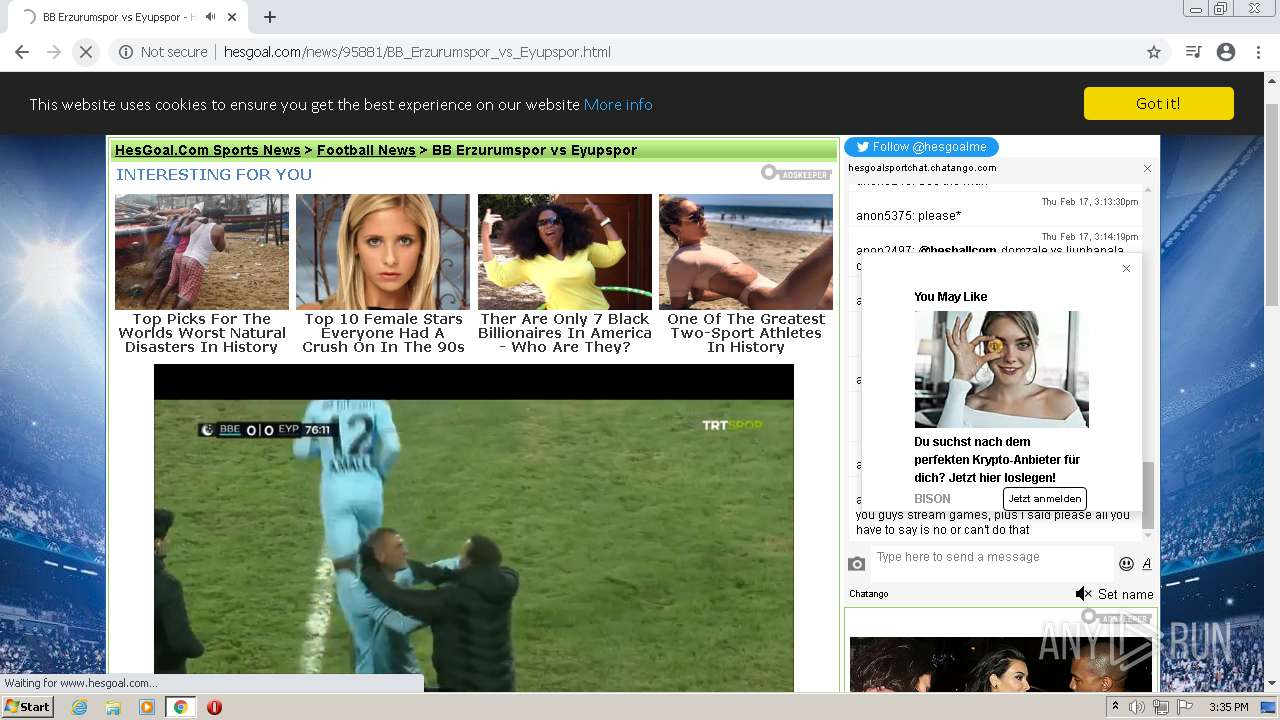This screenshot has width=1280, height=720.
Task: Open media player taskbar icon
Action: [147, 707]
